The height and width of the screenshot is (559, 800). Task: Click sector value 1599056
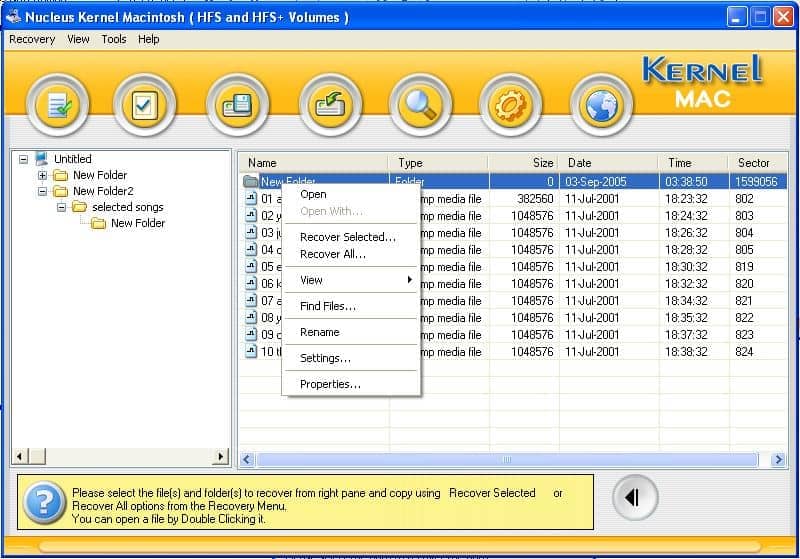tap(756, 182)
